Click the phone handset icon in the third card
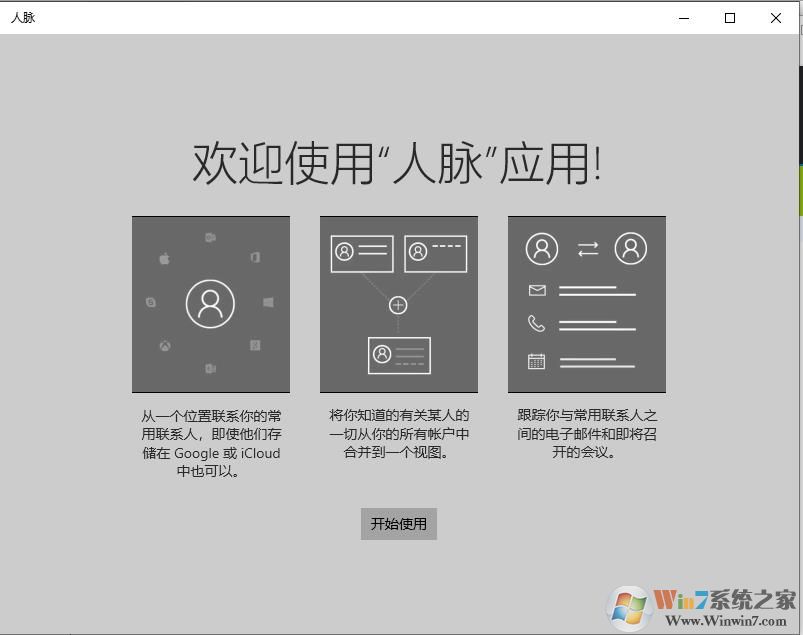803x635 pixels. (x=536, y=324)
